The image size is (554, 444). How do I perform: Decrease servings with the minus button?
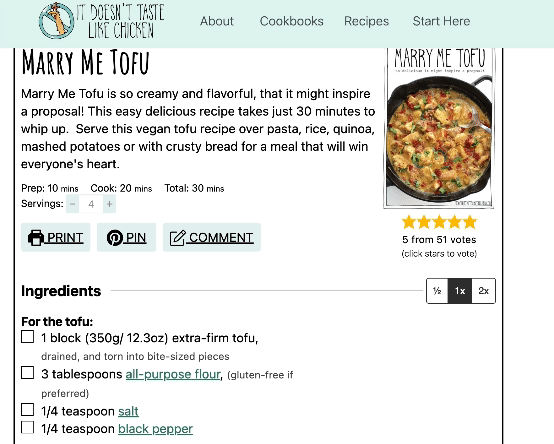72,204
